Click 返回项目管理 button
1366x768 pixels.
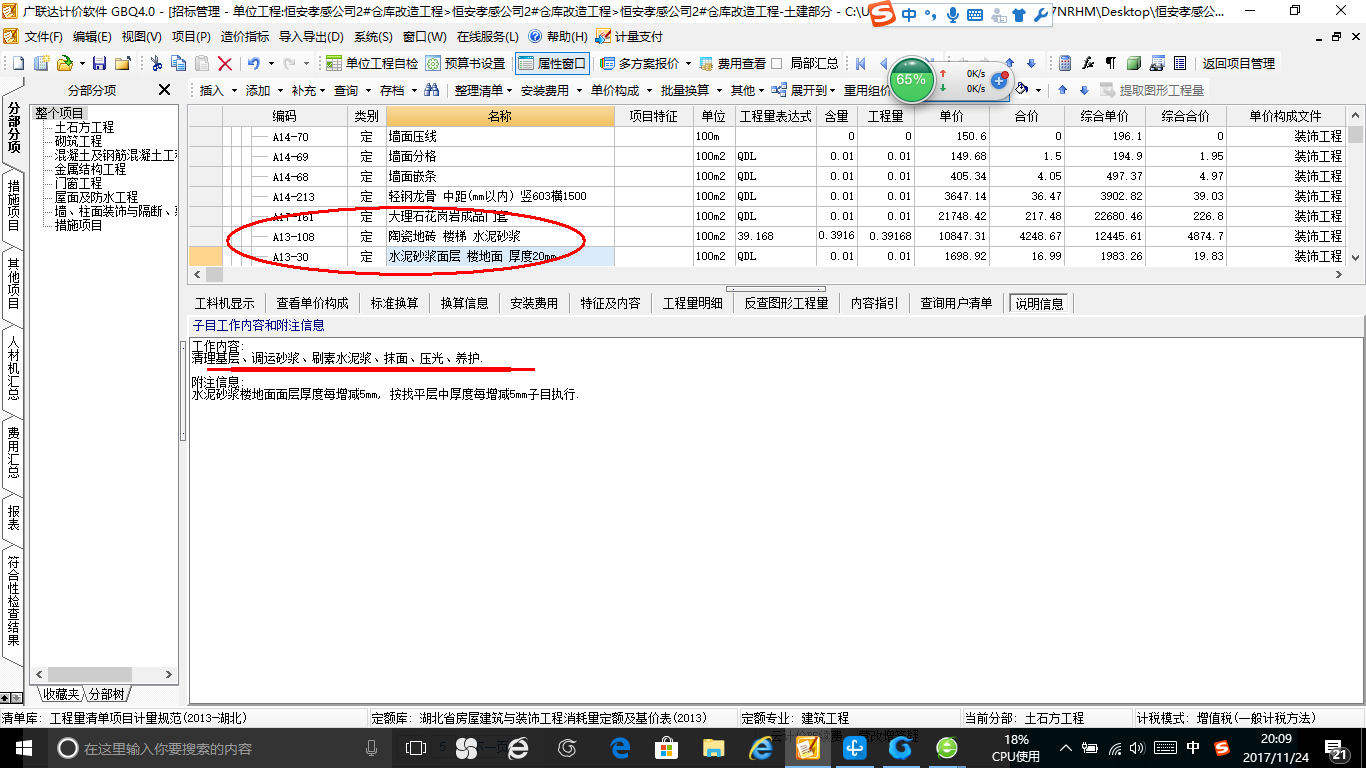pyautogui.click(x=1239, y=63)
